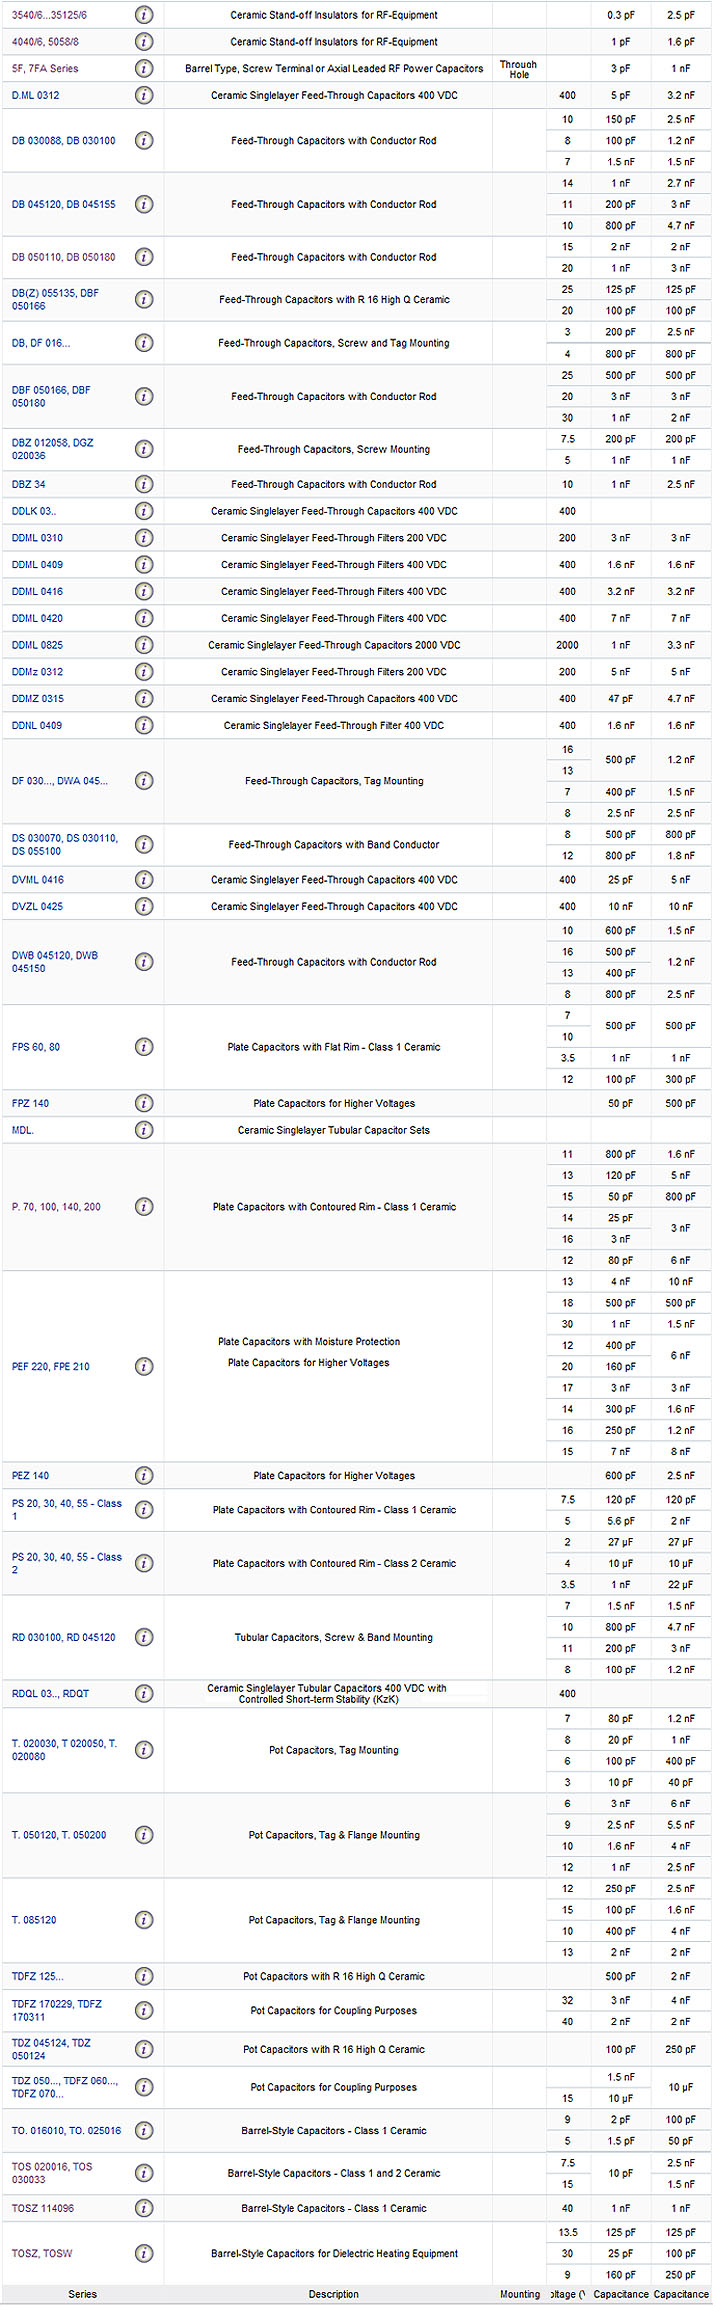Open TOS 020016, TOS 030033 link
716x2307 pixels.
52,2173
